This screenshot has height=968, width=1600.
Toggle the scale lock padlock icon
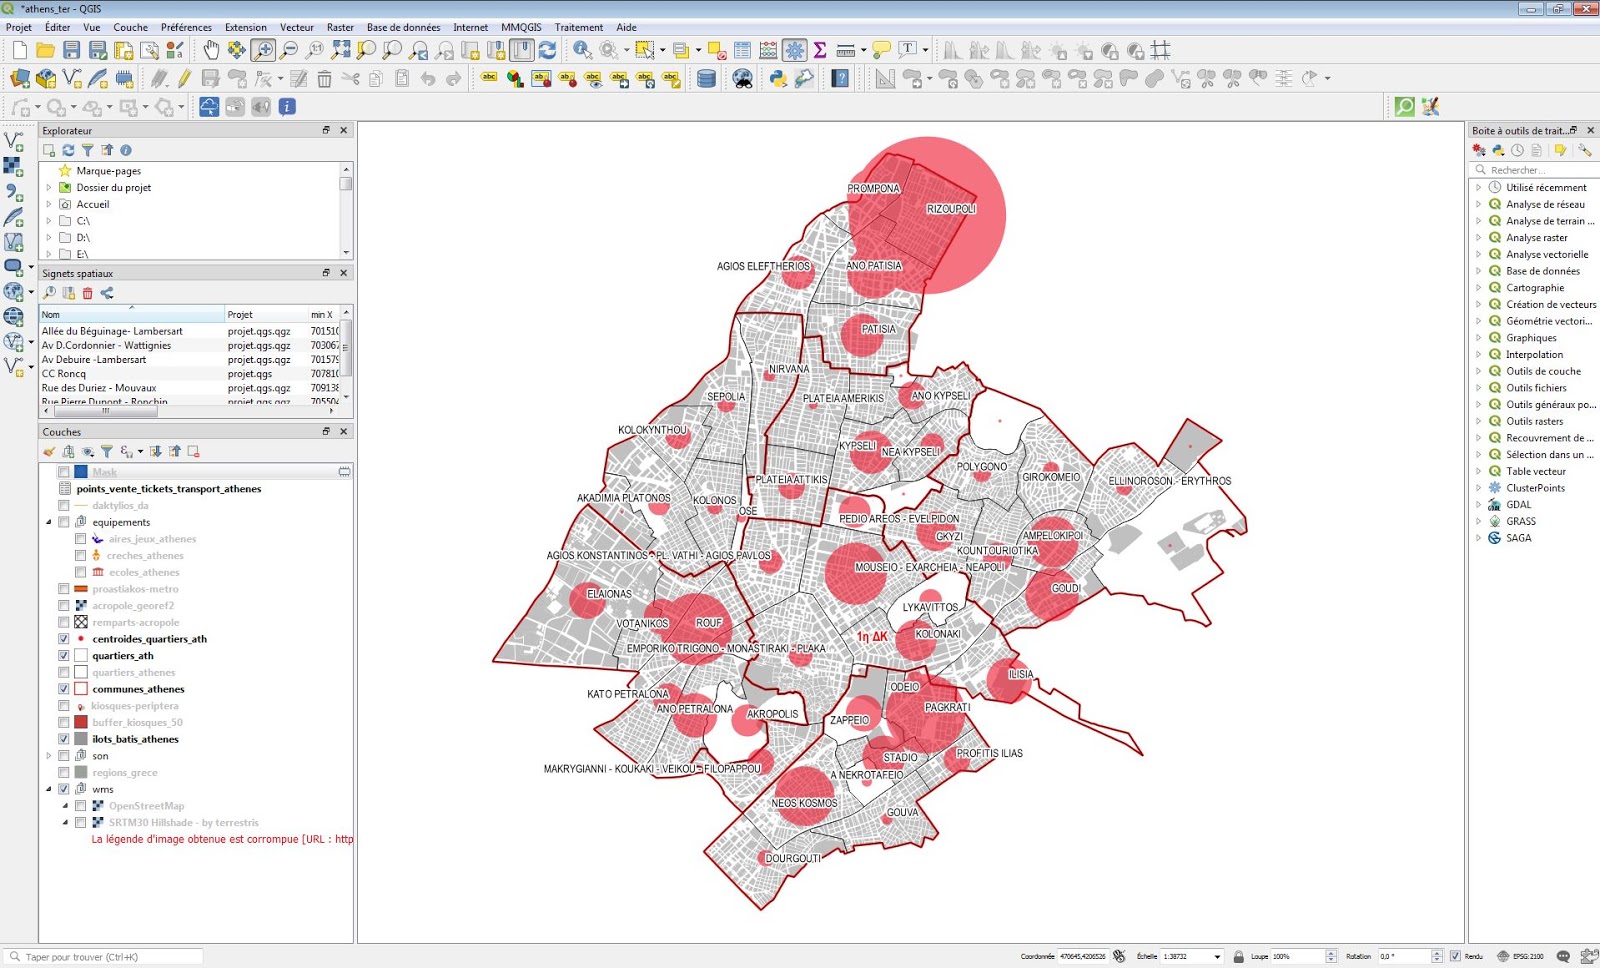pyautogui.click(x=1238, y=956)
